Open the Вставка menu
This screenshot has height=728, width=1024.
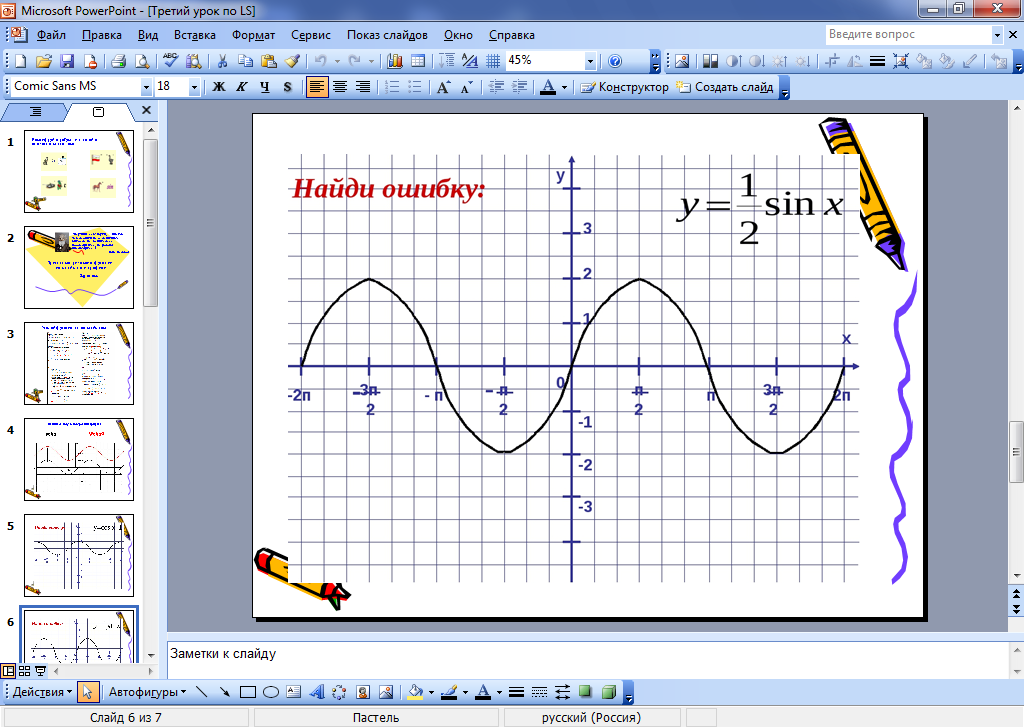point(195,35)
